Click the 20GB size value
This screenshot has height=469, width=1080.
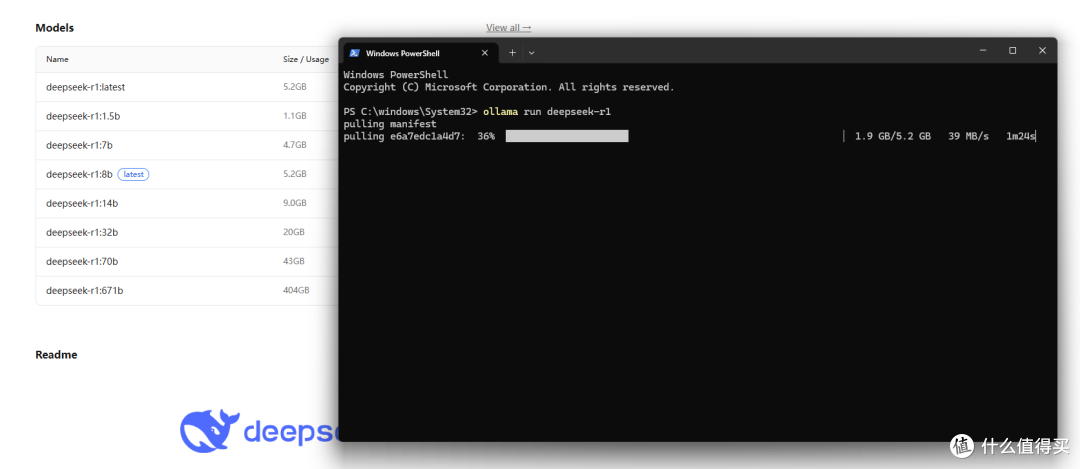[x=294, y=233]
